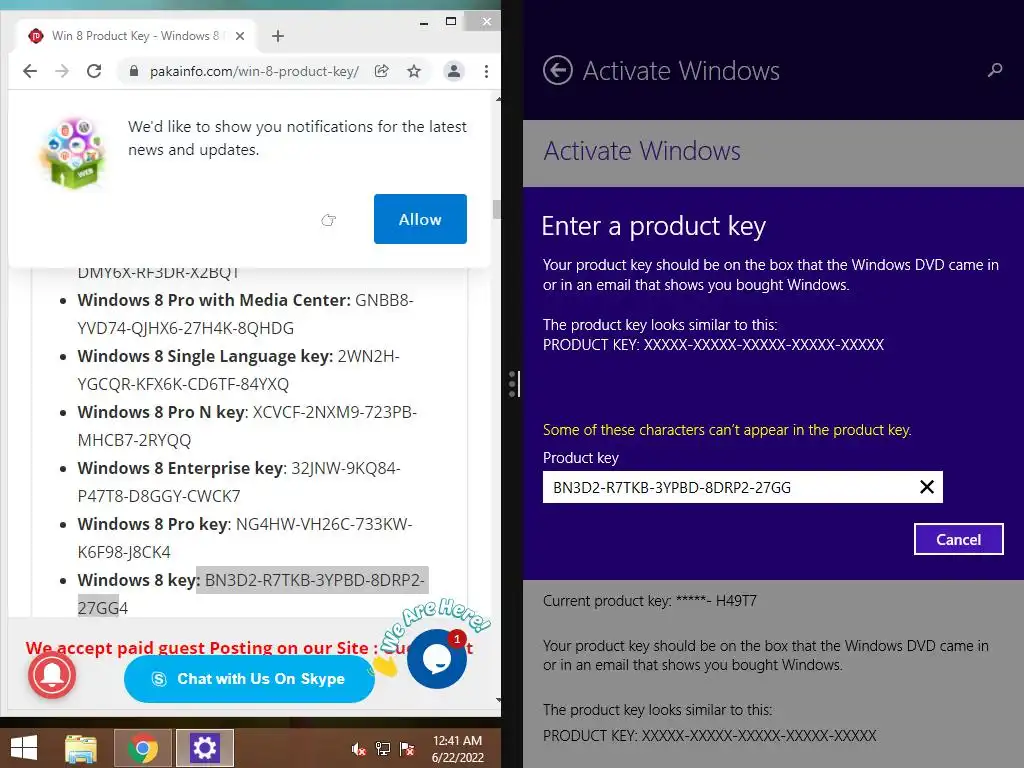The image size is (1024, 768).
Task: Cancel the product key dialog
Action: click(958, 539)
